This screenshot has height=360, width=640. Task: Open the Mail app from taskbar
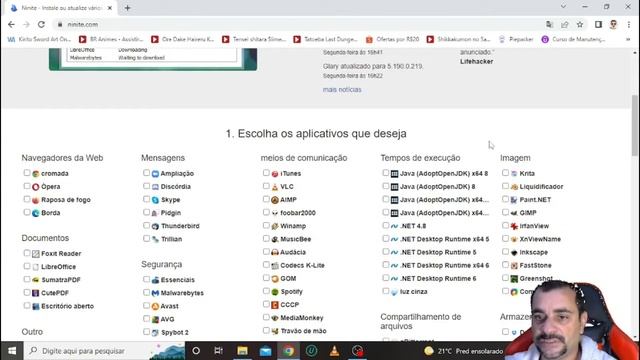[x=265, y=351]
